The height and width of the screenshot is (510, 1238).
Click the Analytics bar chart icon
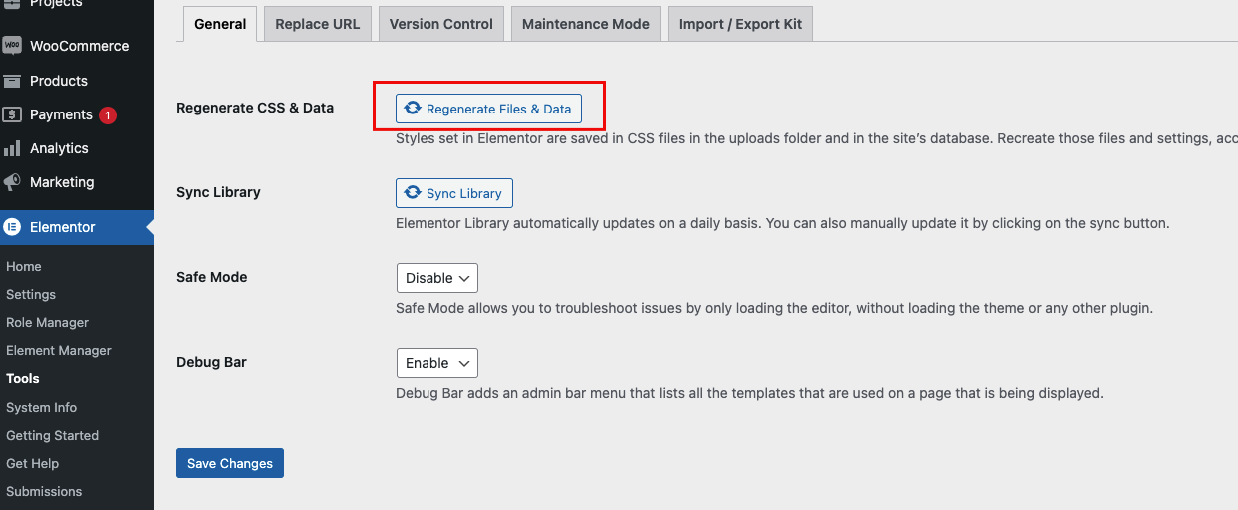[x=12, y=148]
